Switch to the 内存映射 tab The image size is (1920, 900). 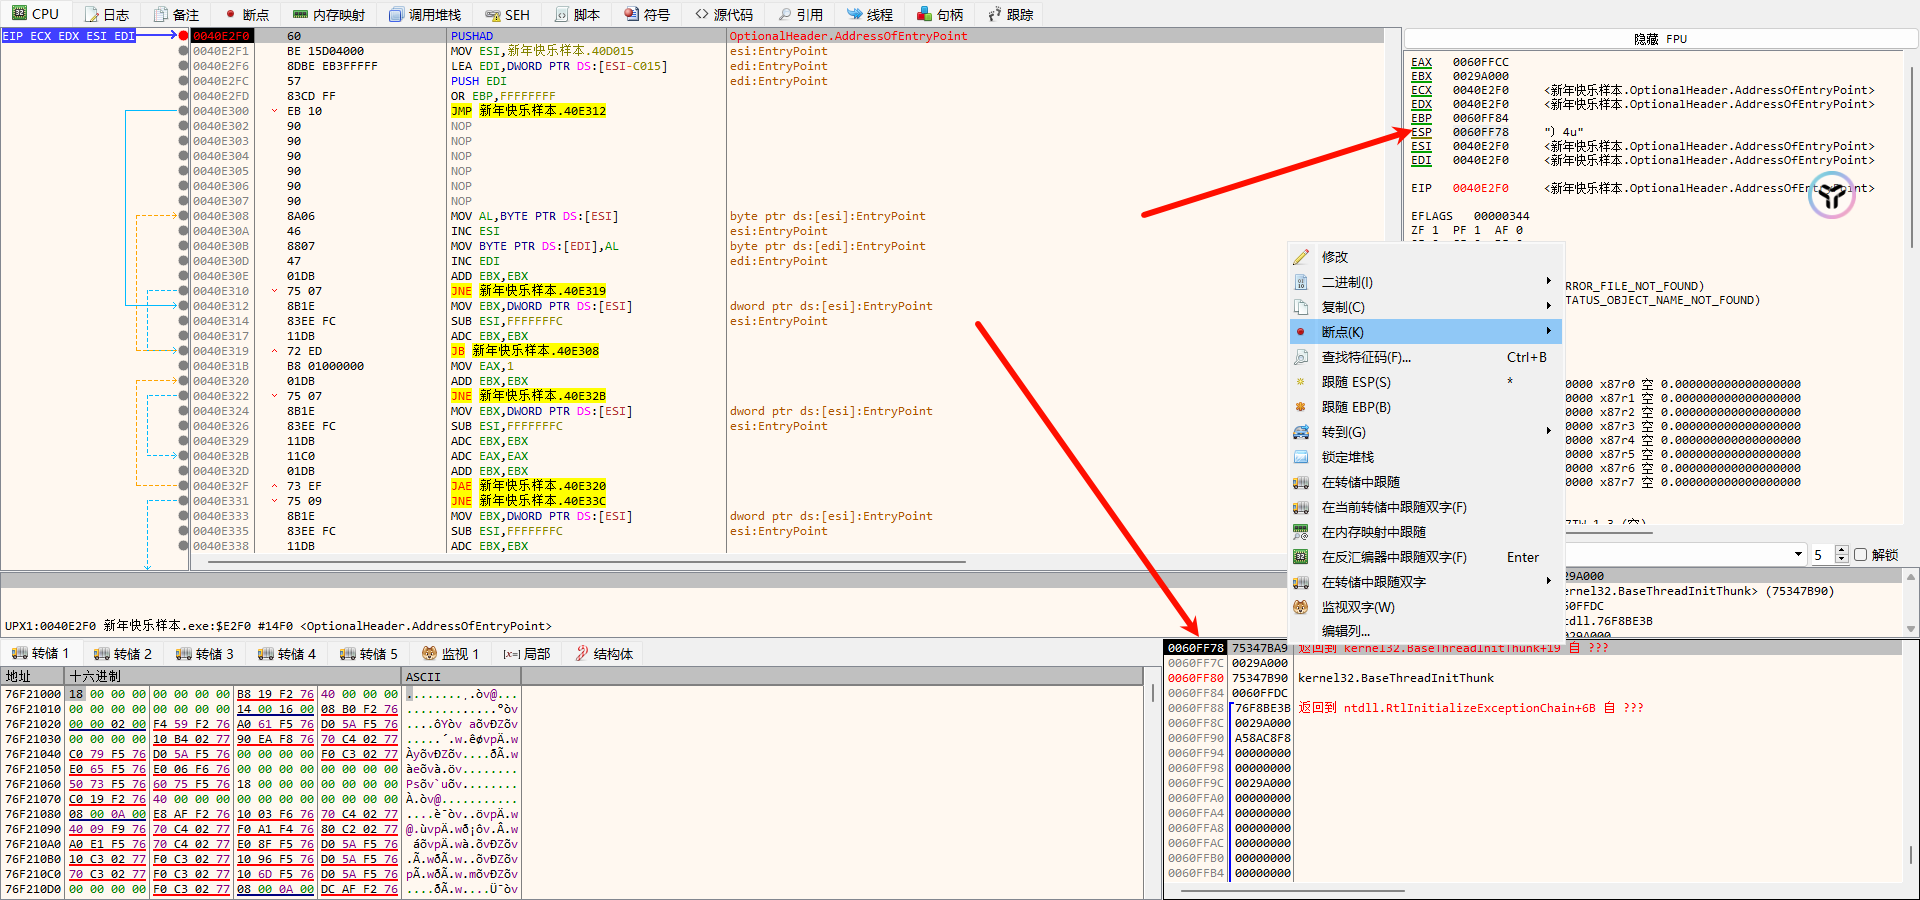(329, 15)
